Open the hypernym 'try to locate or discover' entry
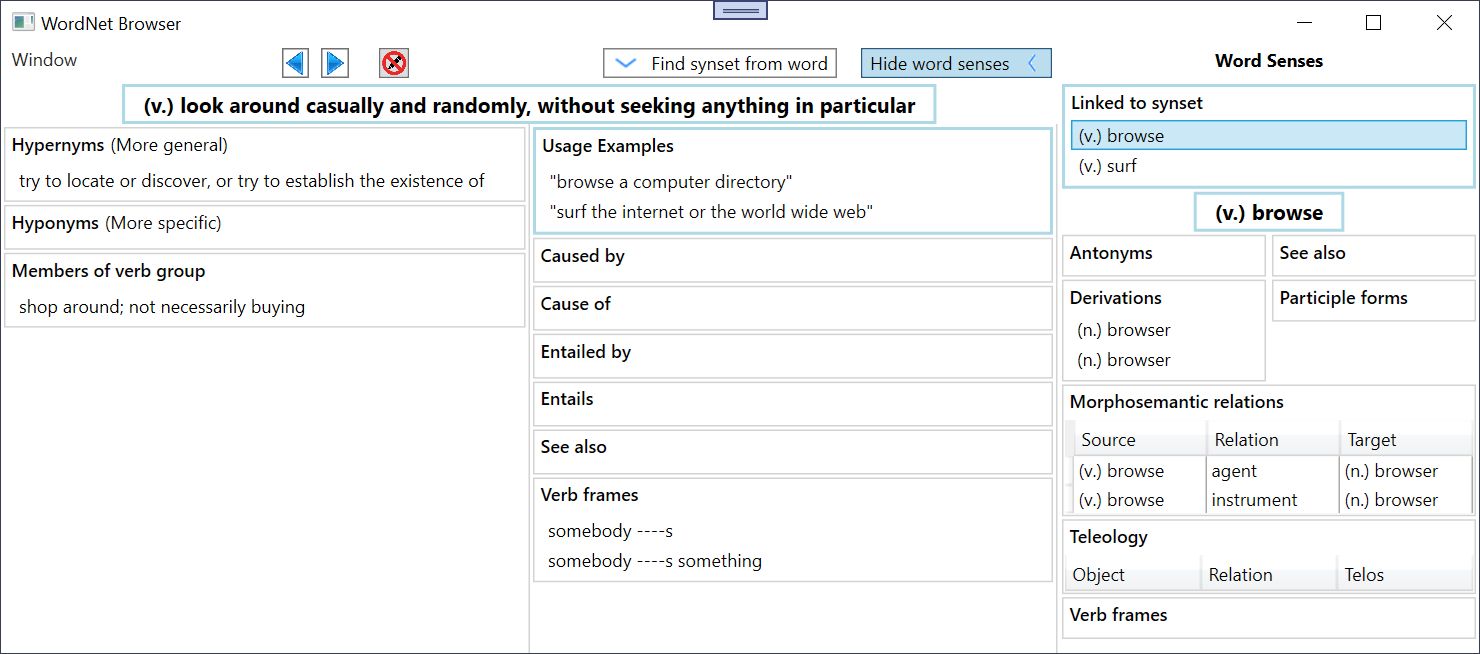The image size is (1480, 654). (x=252, y=181)
